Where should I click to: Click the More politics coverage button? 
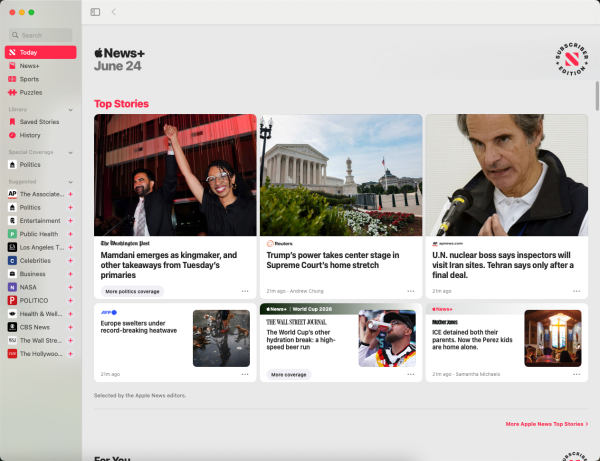click(132, 292)
